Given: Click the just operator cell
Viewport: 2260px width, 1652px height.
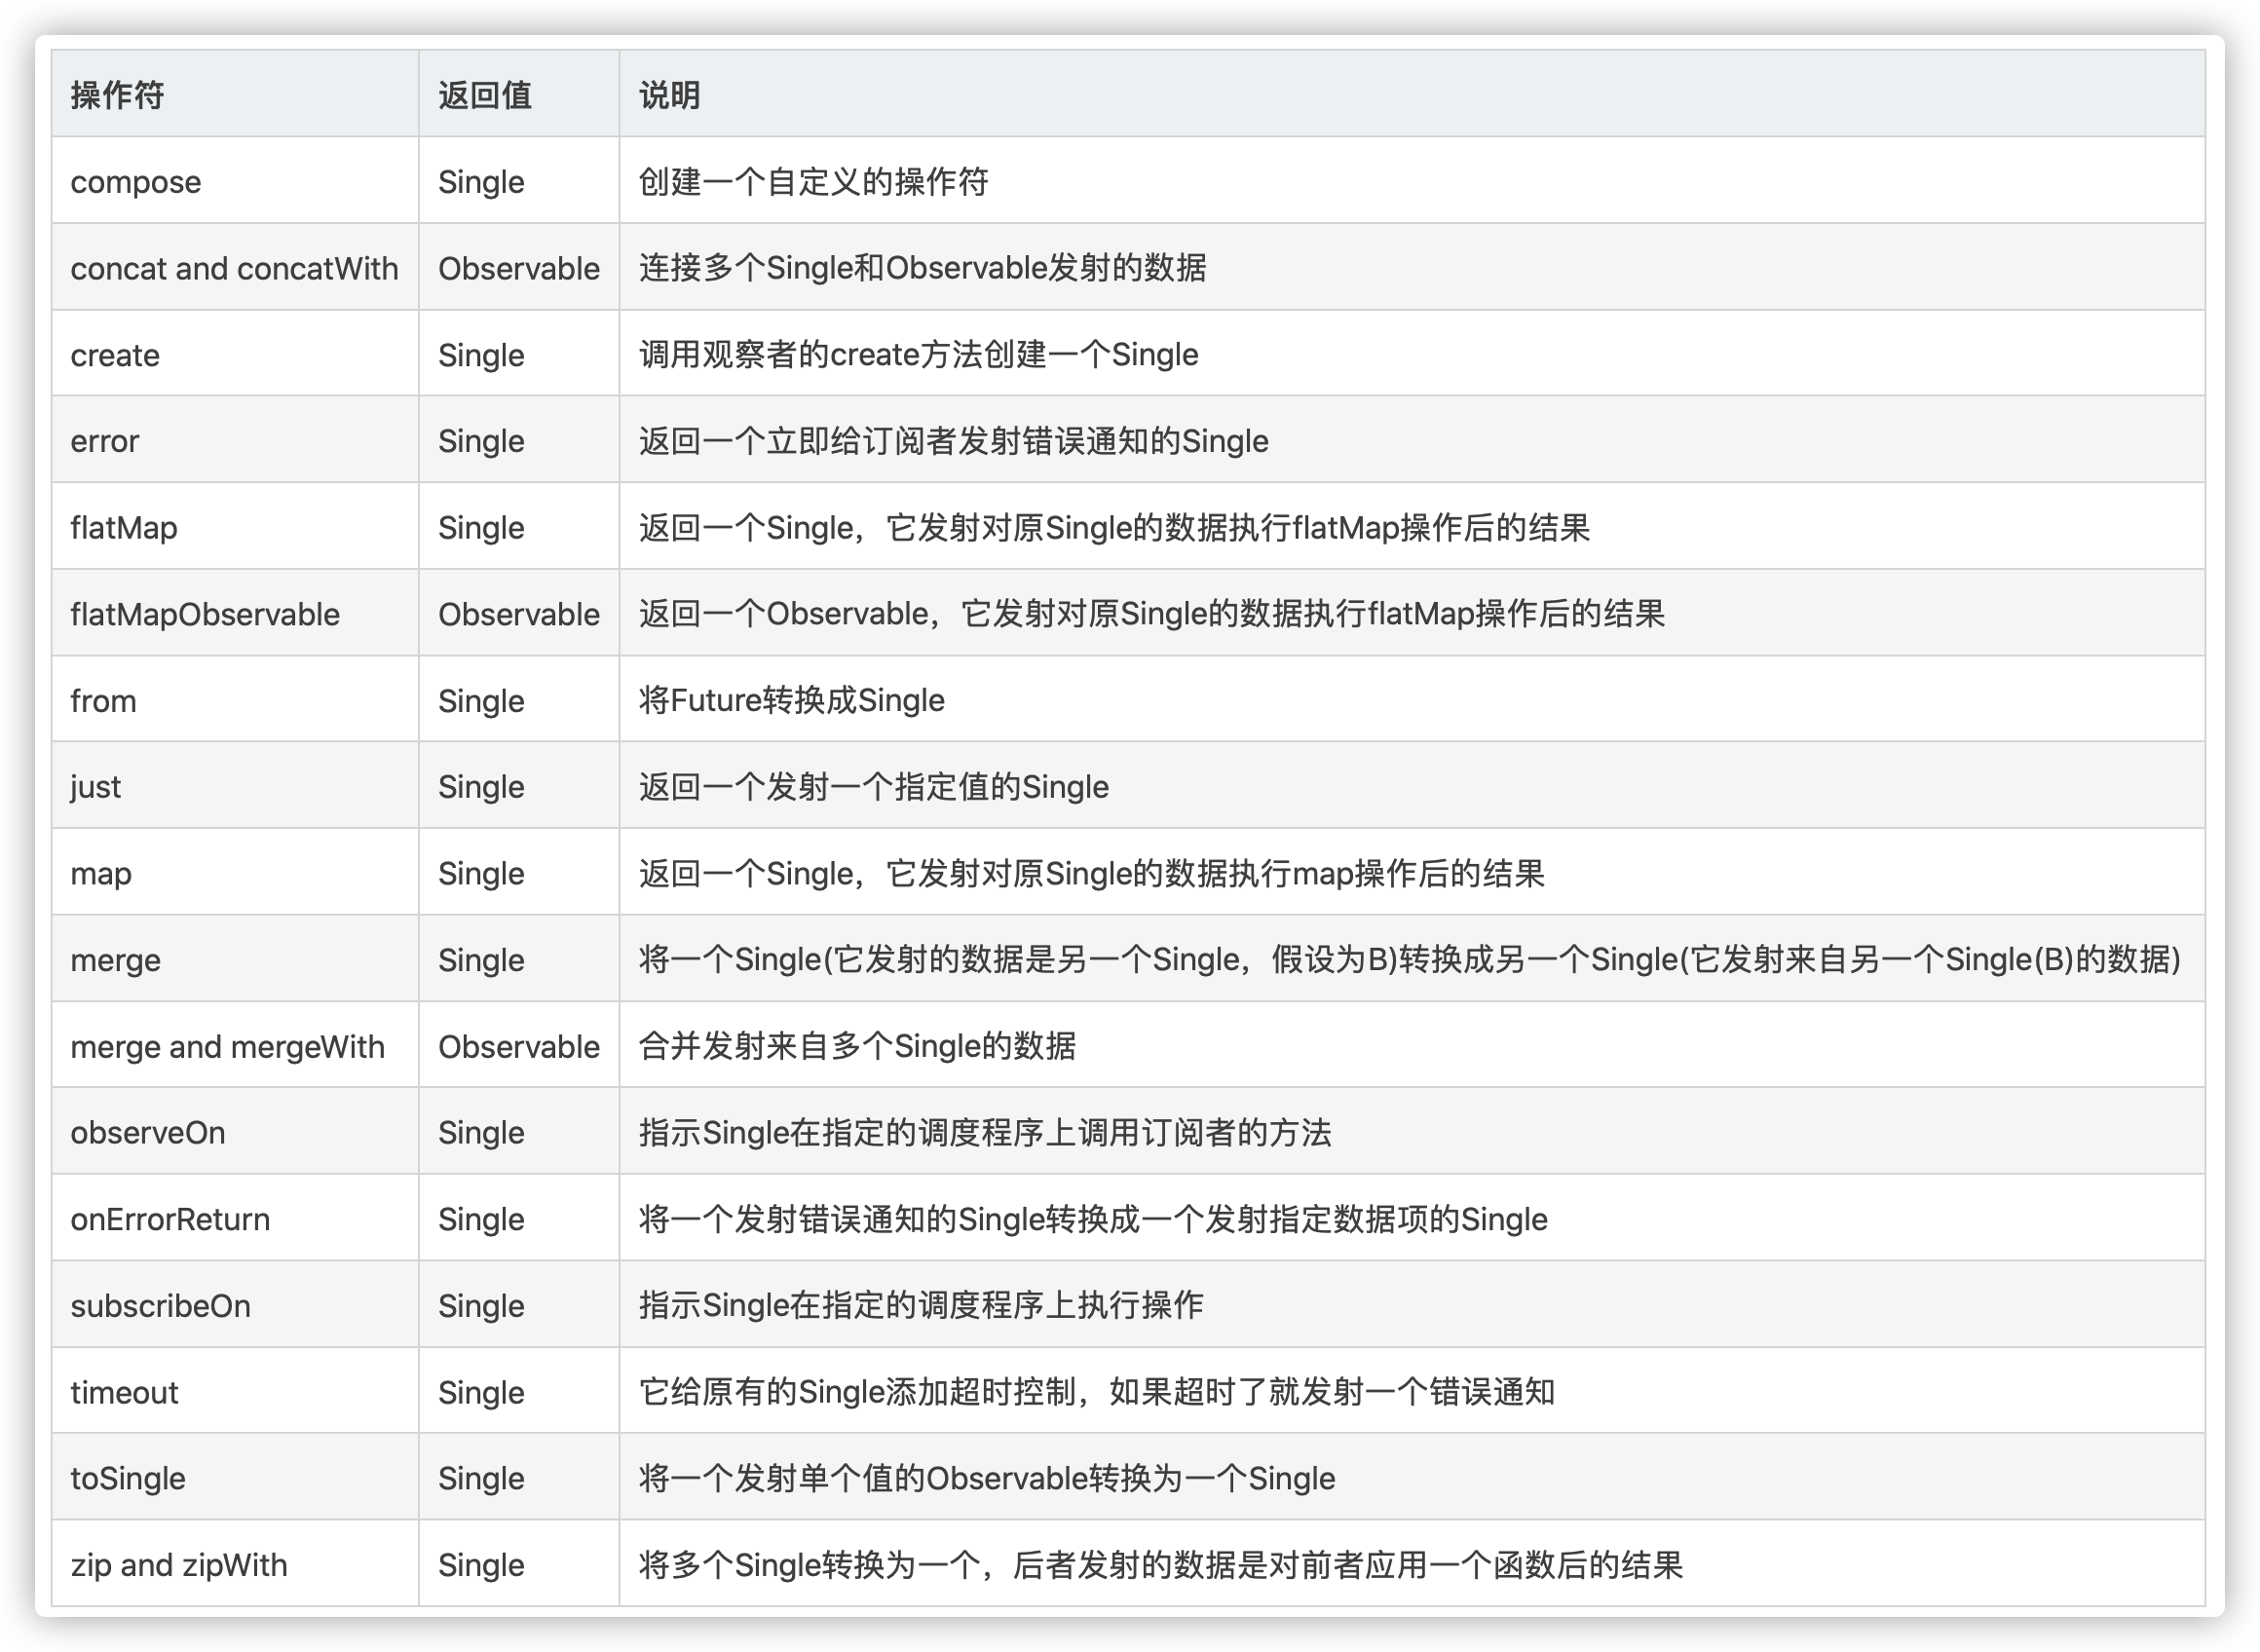Looking at the screenshot, I should pyautogui.click(x=95, y=787).
